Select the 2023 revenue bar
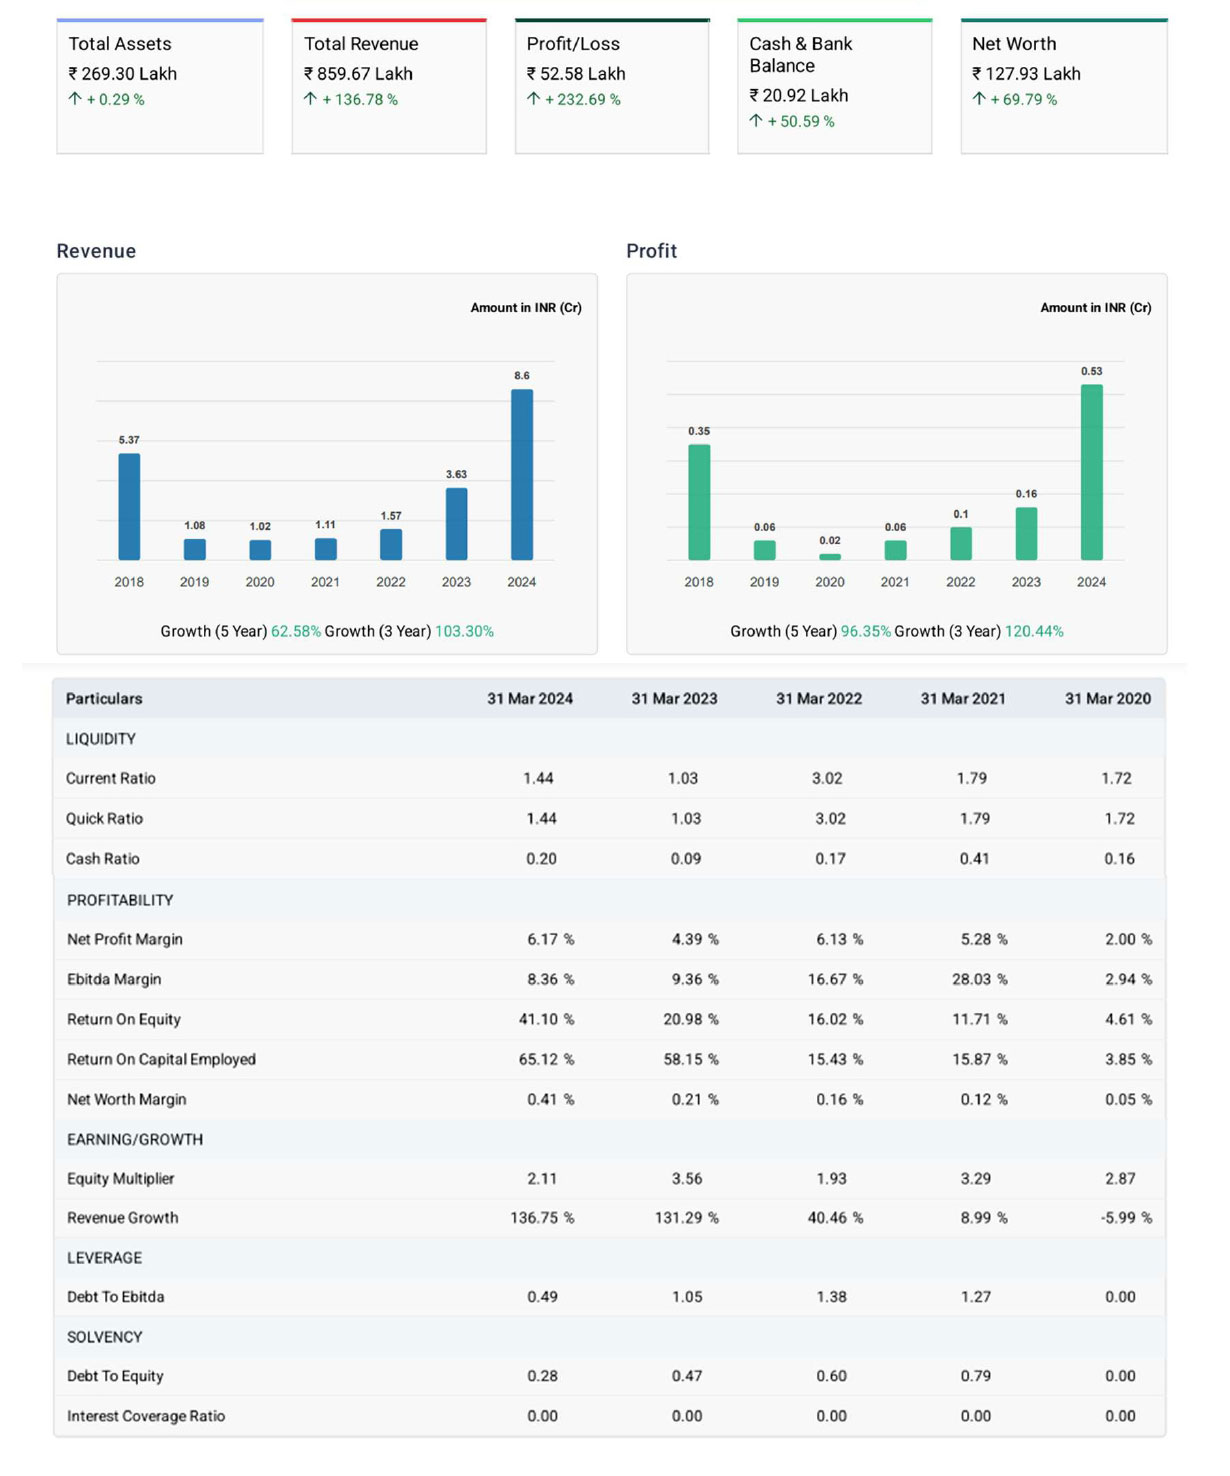The image size is (1230, 1476). [x=456, y=523]
